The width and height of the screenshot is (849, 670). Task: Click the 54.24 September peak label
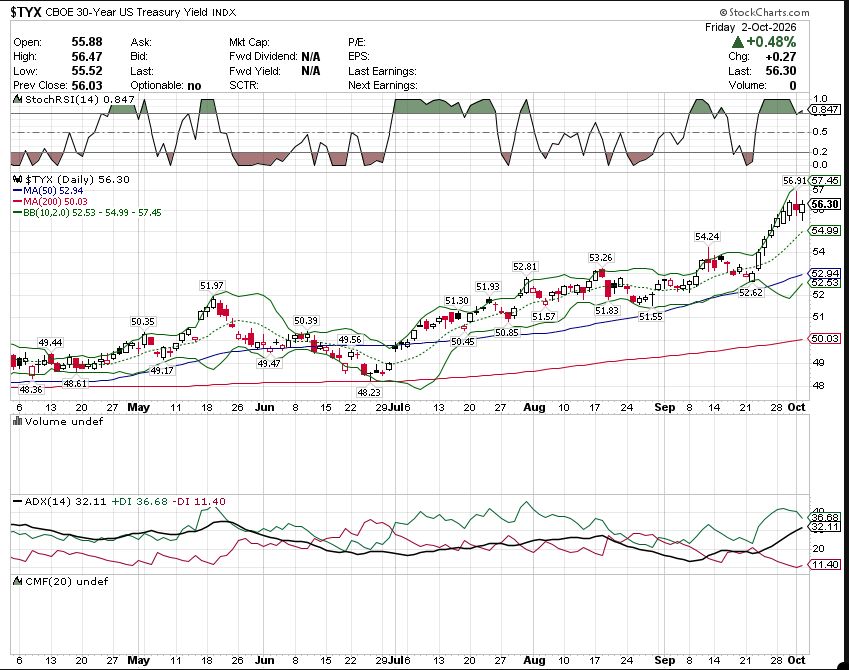click(x=707, y=237)
